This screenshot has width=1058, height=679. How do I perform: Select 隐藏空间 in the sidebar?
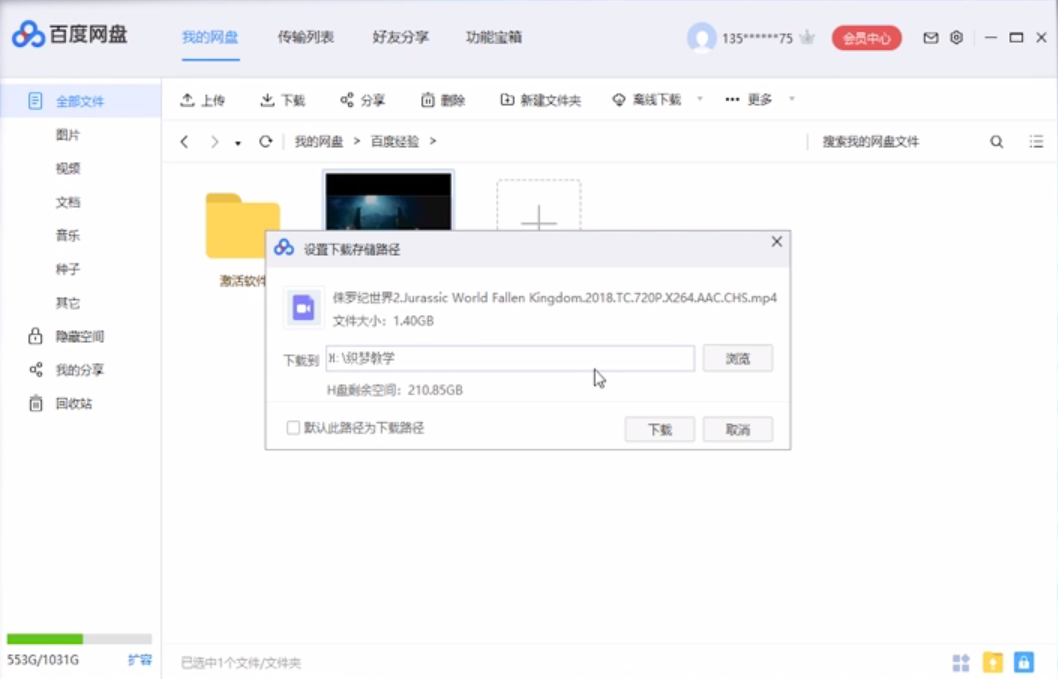pos(79,337)
